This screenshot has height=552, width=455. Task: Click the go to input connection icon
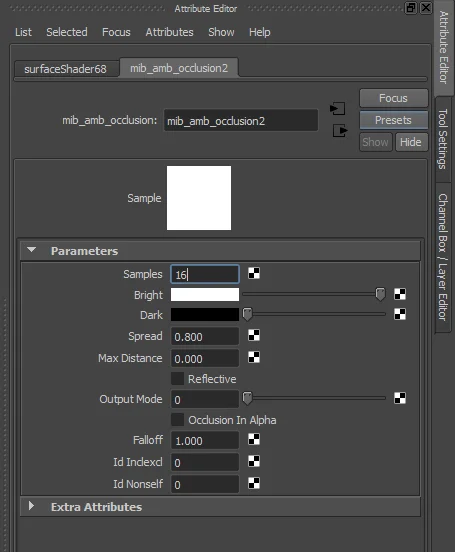[x=338, y=108]
